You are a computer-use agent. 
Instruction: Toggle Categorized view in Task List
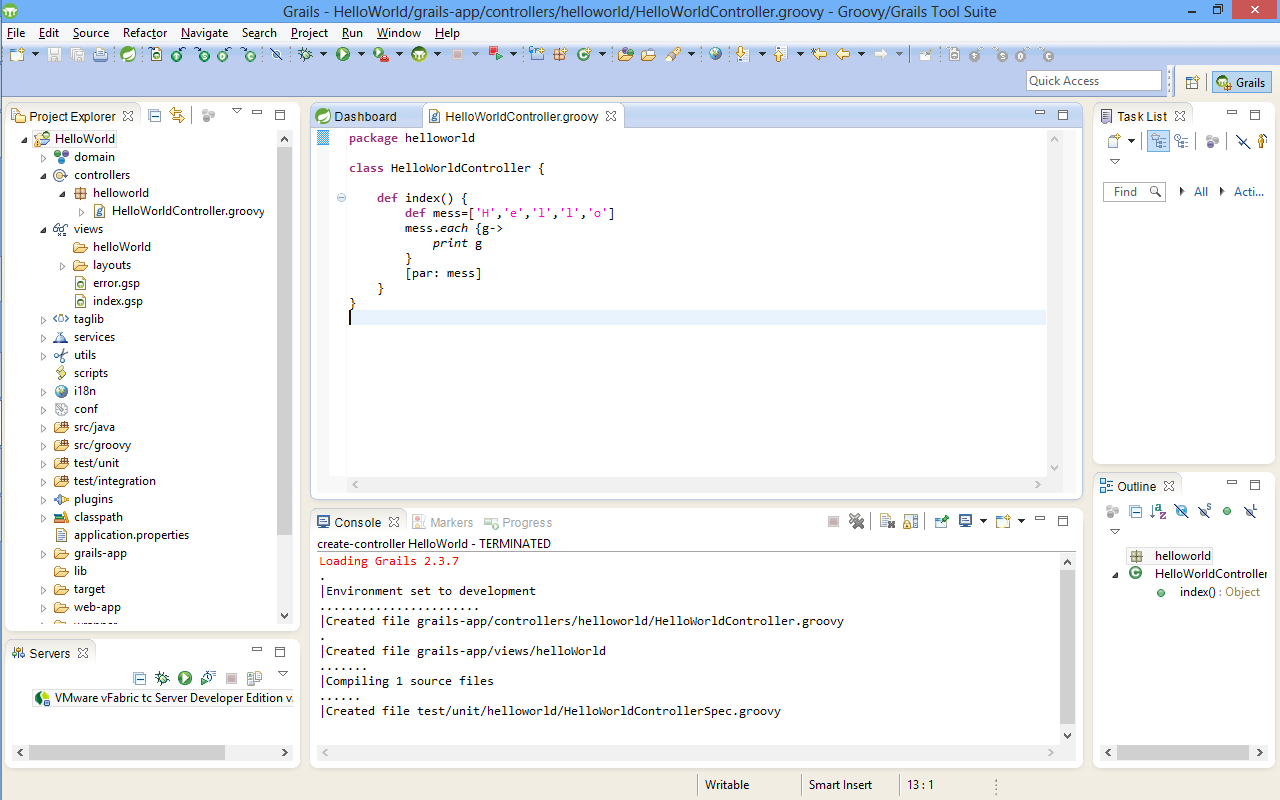click(1158, 141)
